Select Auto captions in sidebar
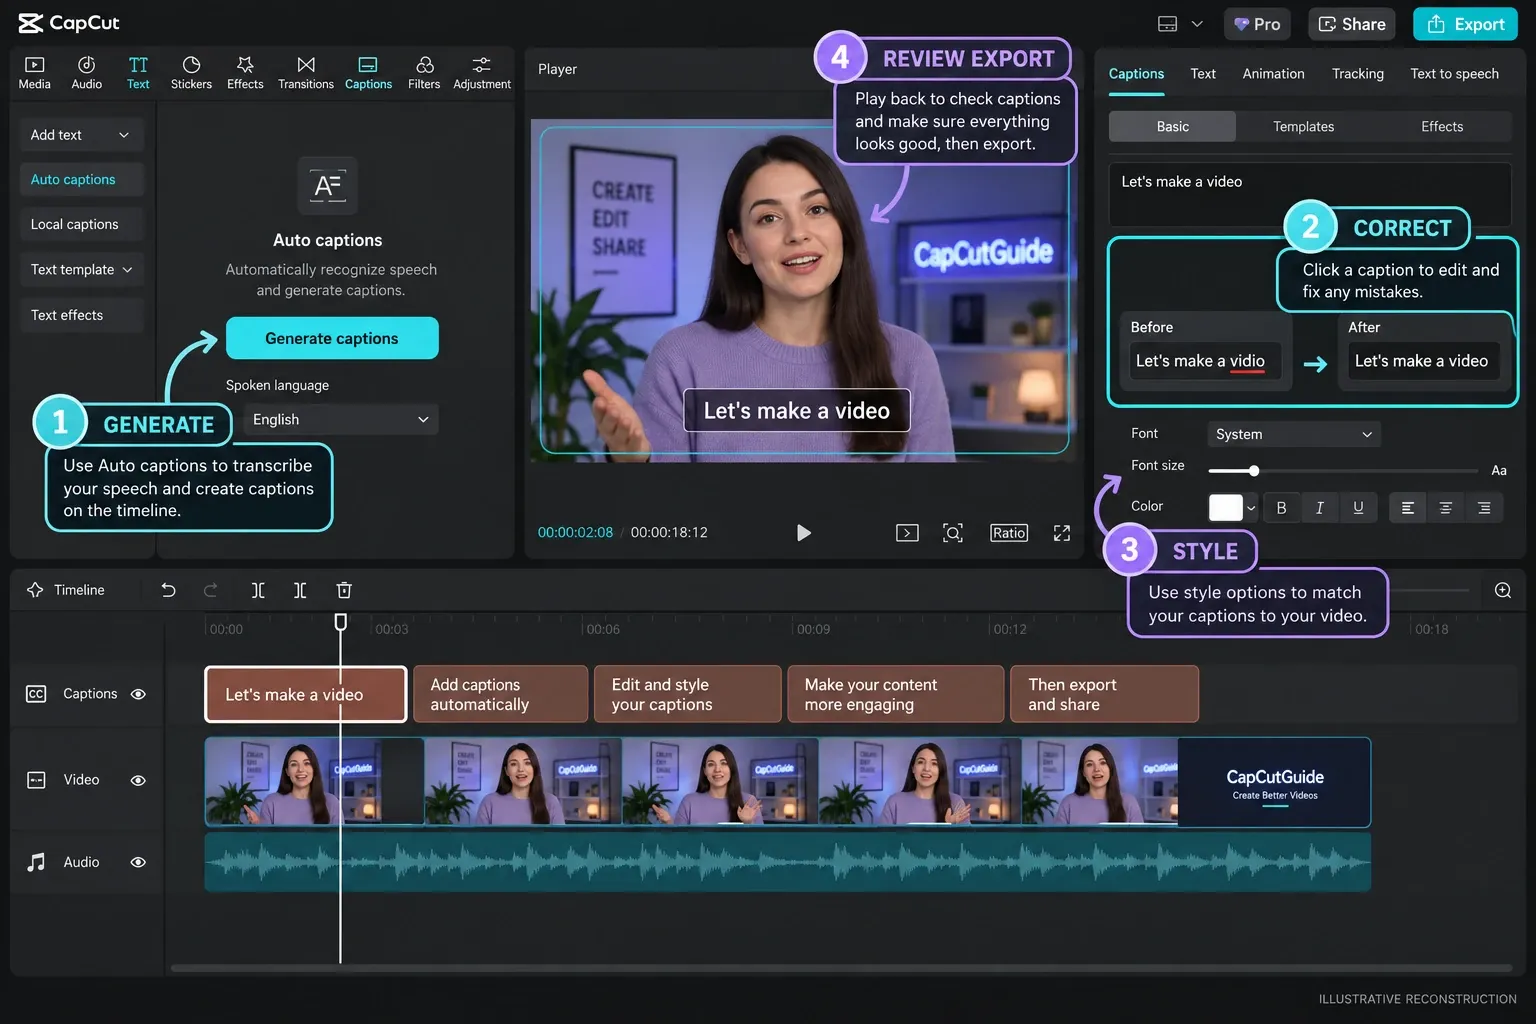The image size is (1536, 1024). point(82,180)
